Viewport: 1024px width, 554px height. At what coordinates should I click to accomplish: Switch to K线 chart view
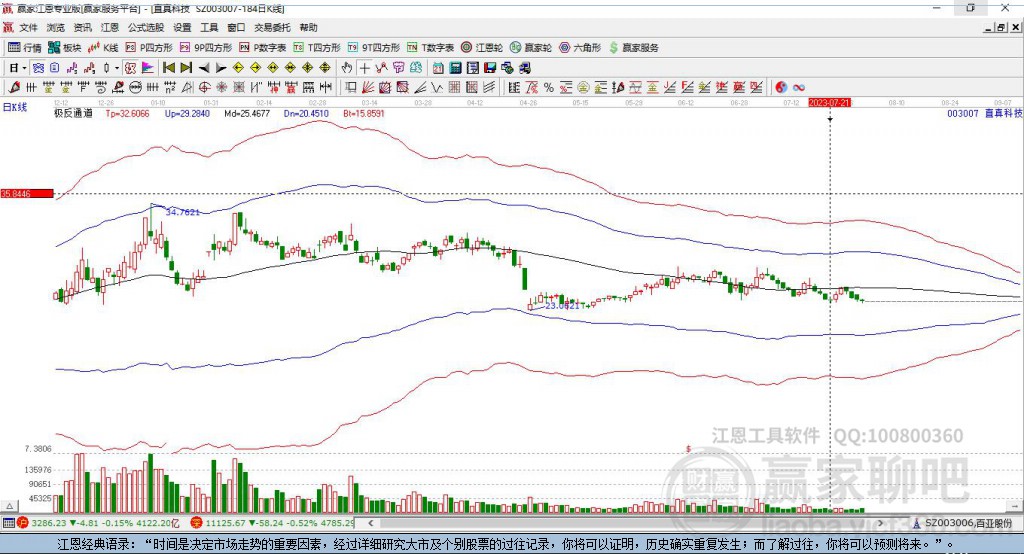[x=103, y=48]
